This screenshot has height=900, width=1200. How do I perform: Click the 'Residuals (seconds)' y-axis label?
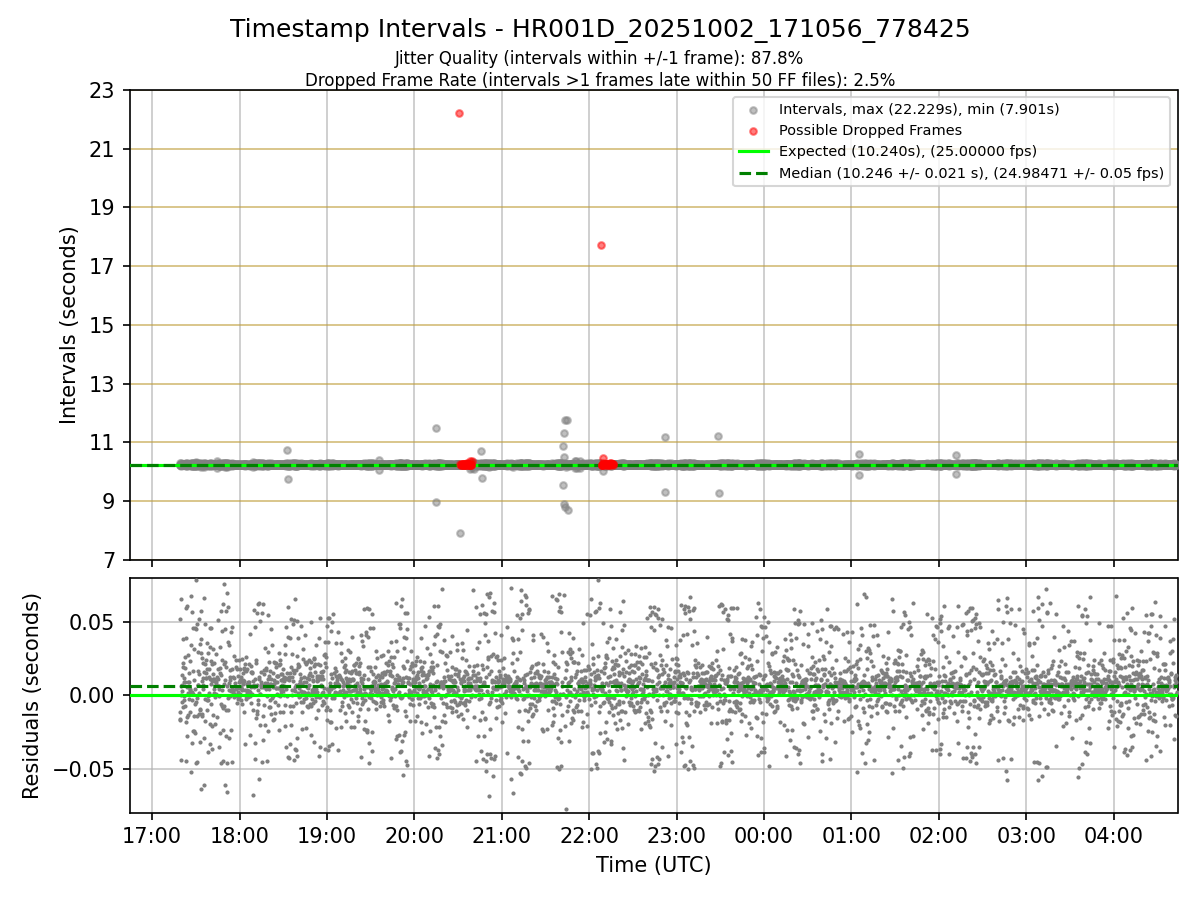[x=32, y=696]
